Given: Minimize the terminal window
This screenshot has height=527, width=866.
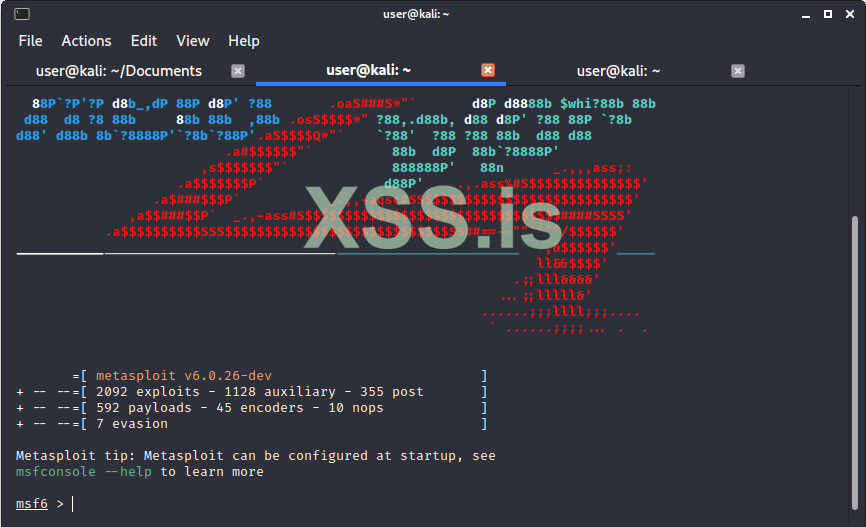Looking at the screenshot, I should (x=806, y=15).
